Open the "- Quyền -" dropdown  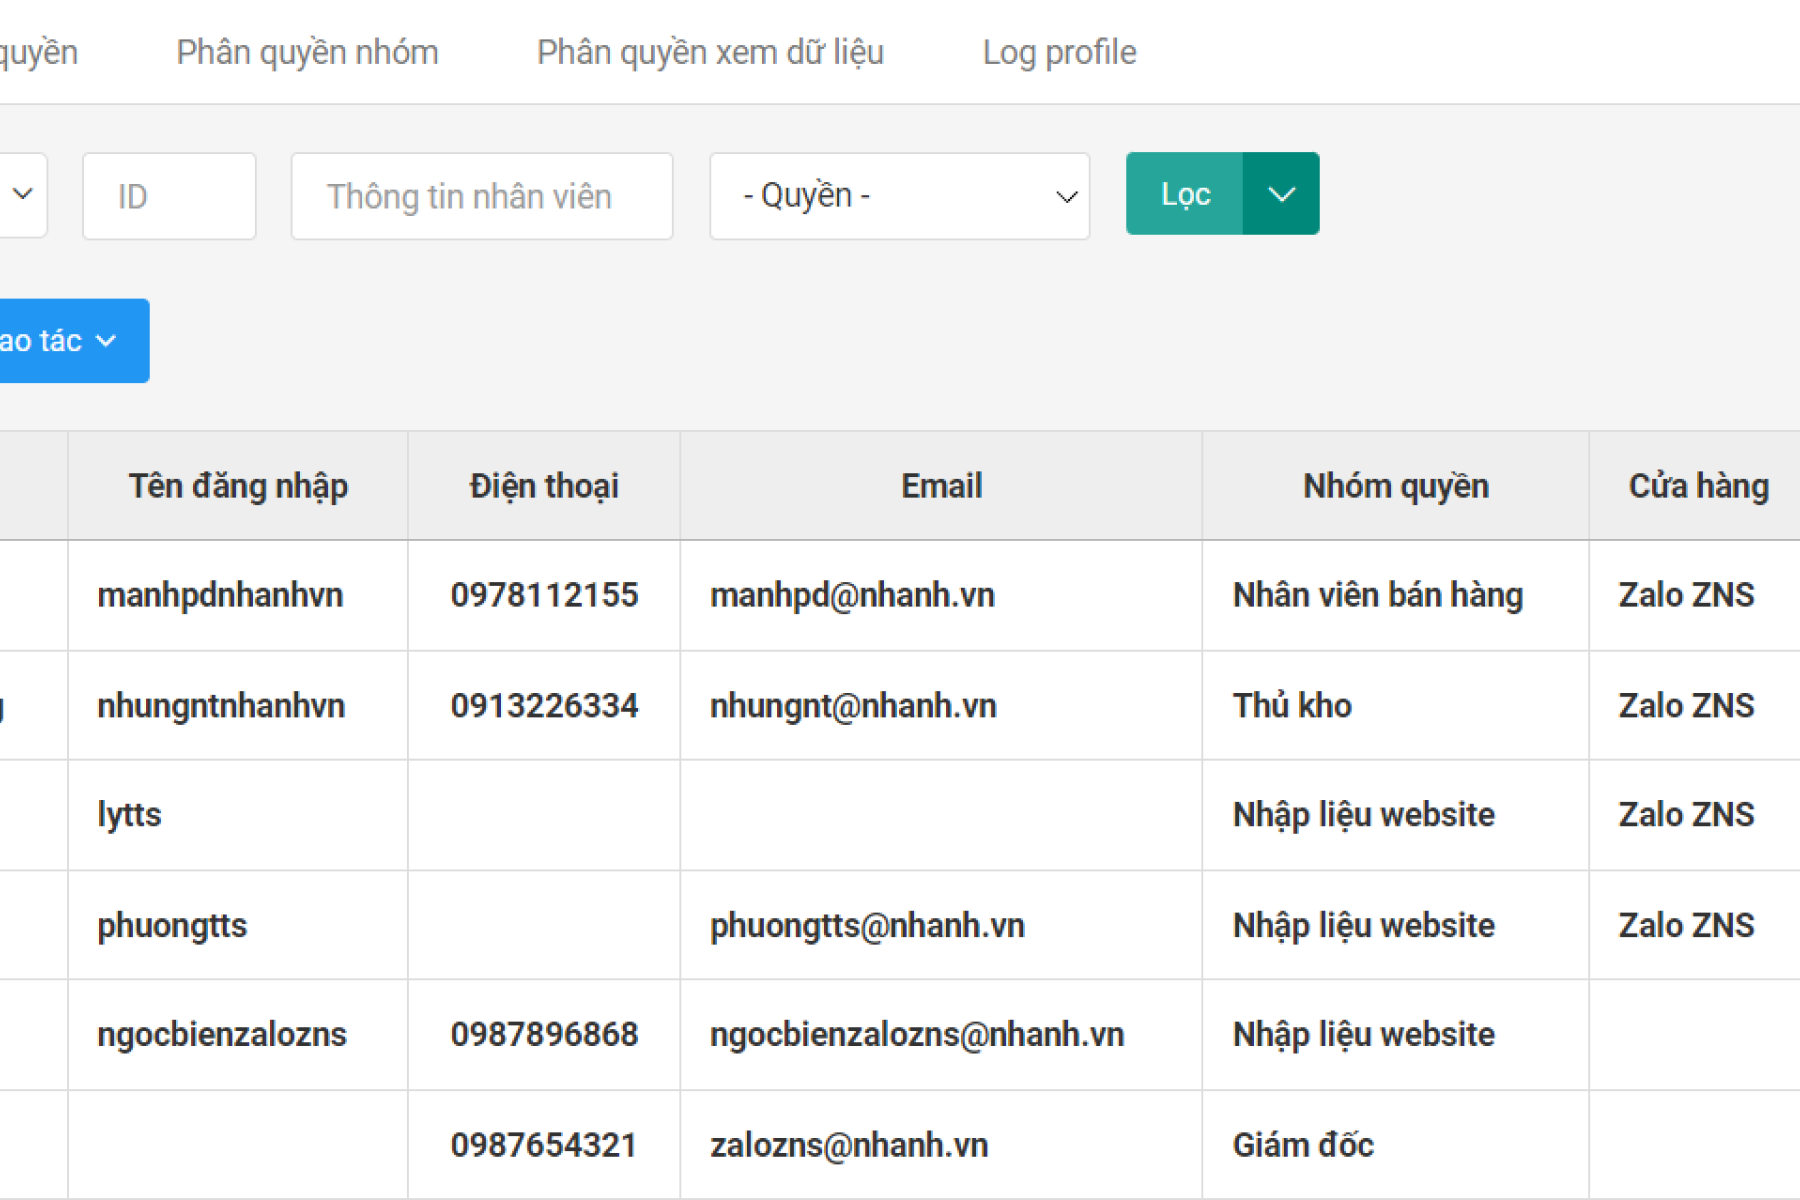898,195
